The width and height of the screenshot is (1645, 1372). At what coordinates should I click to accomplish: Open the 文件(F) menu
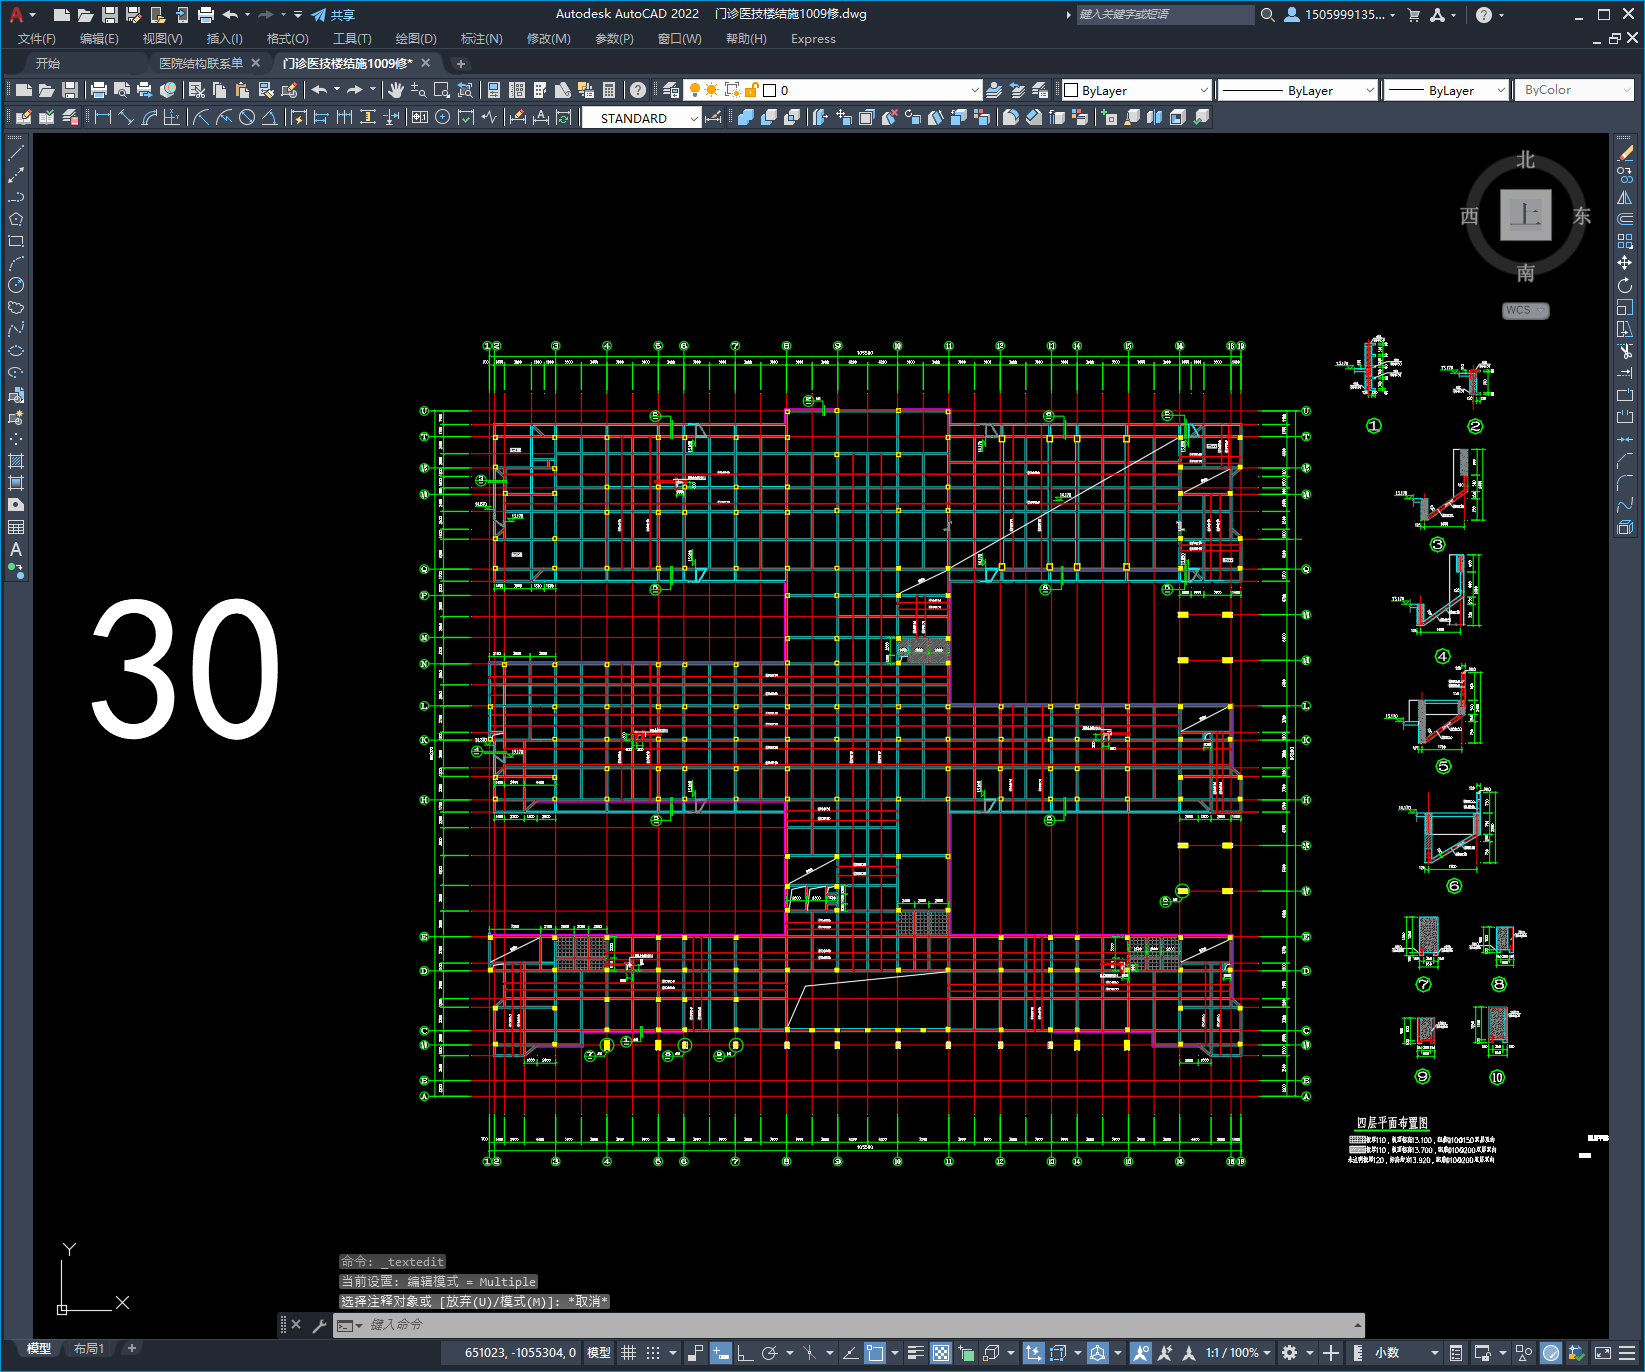coord(37,39)
